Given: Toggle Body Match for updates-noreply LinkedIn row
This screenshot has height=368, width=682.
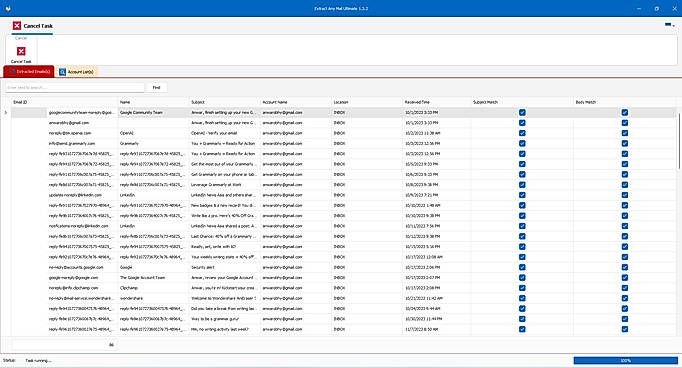Looking at the screenshot, I should pyautogui.click(x=625, y=195).
